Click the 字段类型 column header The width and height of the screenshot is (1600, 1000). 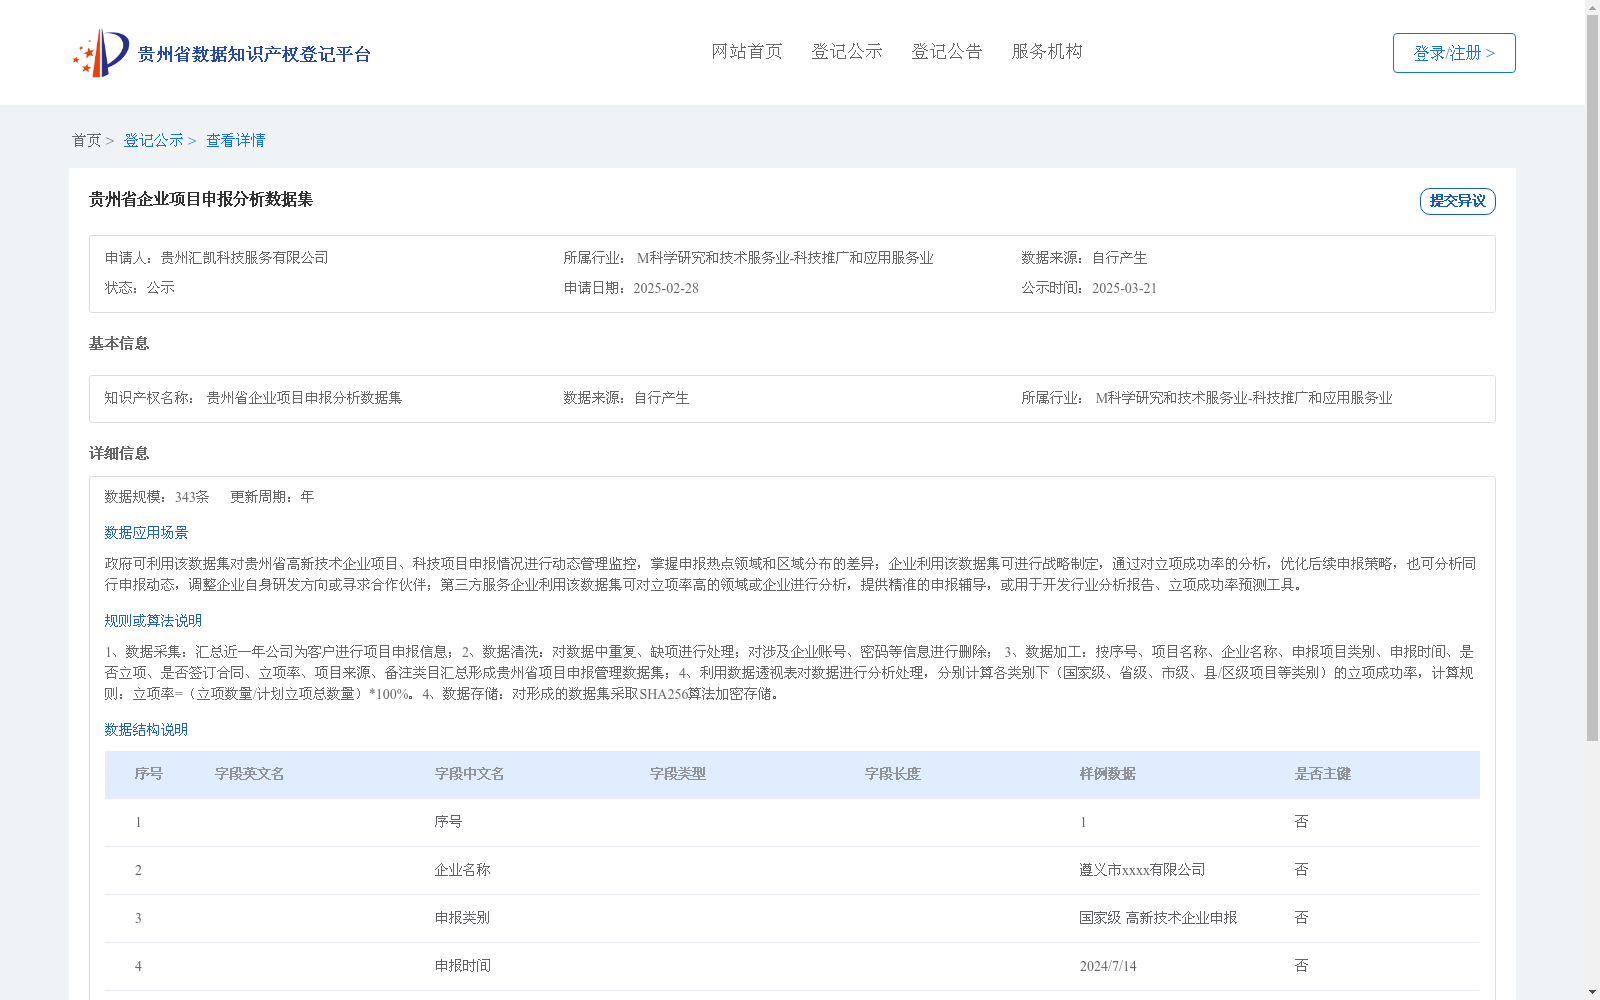(x=678, y=774)
